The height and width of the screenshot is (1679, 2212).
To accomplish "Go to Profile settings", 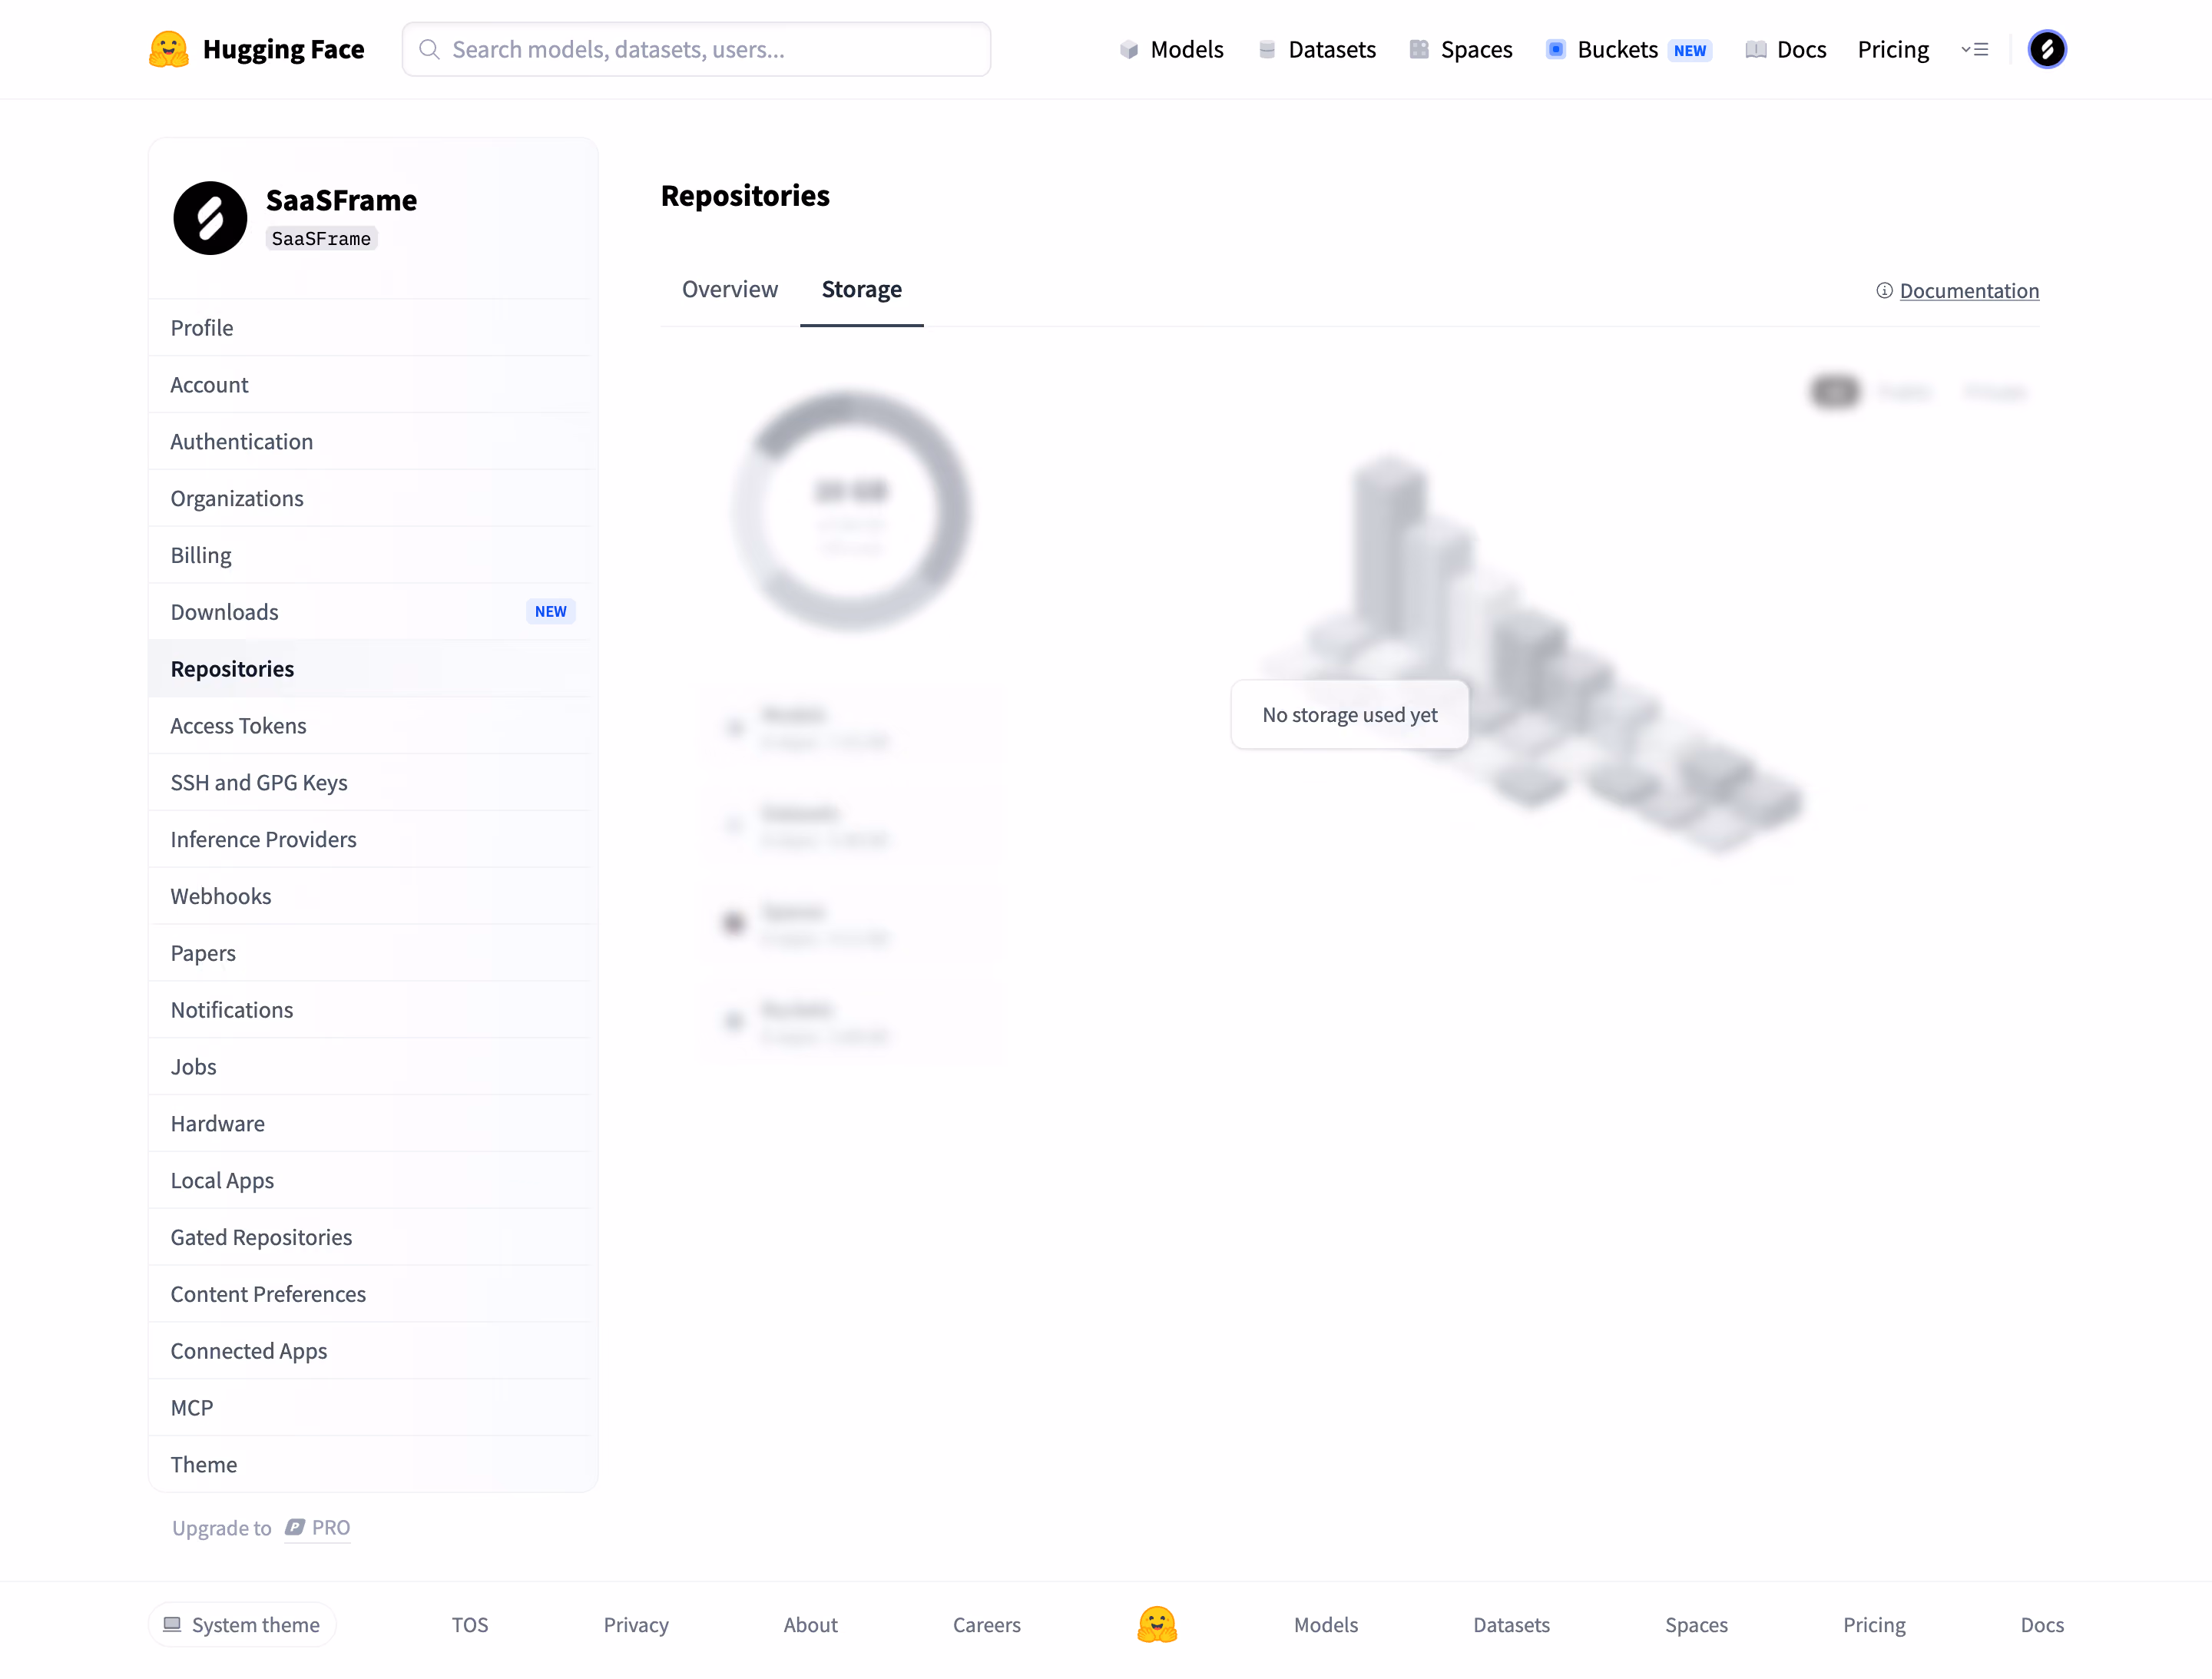I will (373, 327).
